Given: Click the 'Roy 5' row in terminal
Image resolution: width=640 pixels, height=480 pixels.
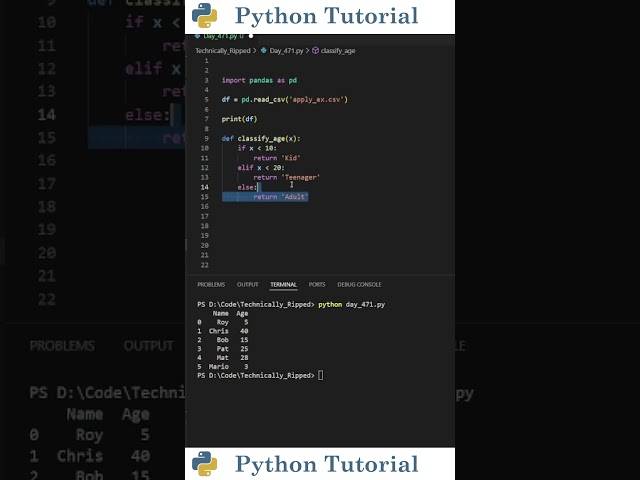Looking at the screenshot, I should (223, 322).
